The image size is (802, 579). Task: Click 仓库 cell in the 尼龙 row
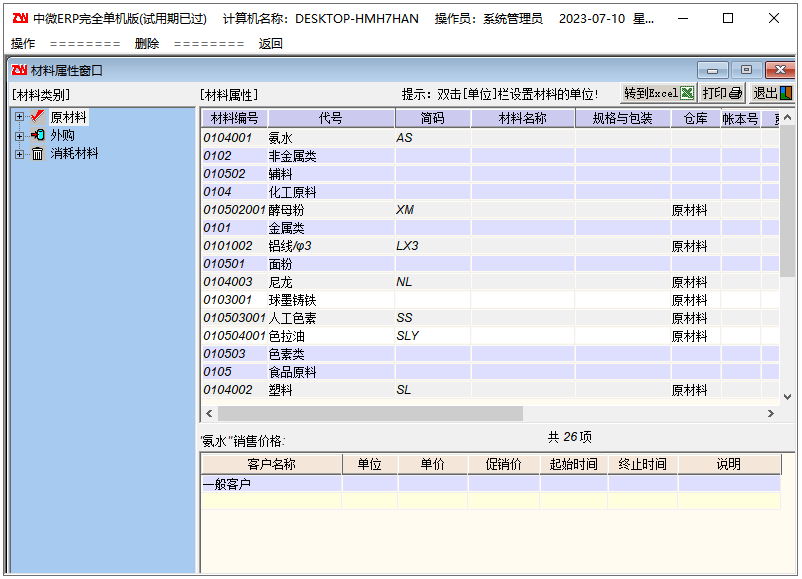coord(696,282)
